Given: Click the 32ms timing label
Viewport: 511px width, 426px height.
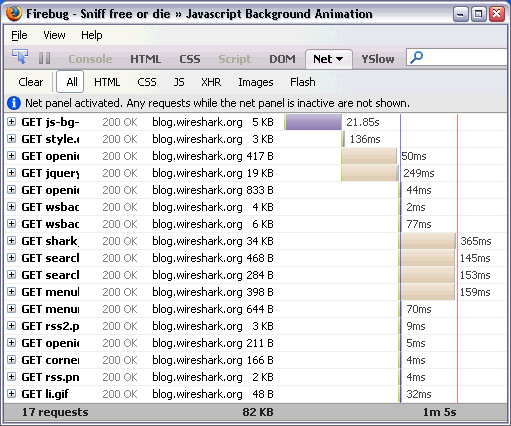Looking at the screenshot, I should pyautogui.click(x=419, y=394).
